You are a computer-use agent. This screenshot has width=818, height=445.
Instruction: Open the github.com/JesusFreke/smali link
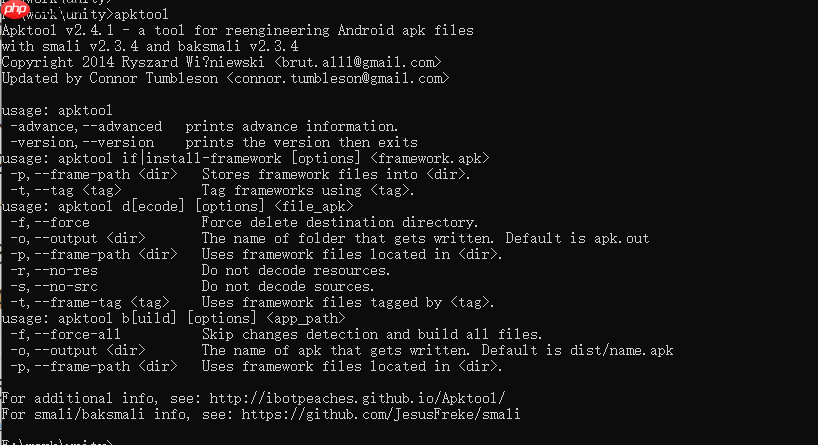[x=395, y=414]
